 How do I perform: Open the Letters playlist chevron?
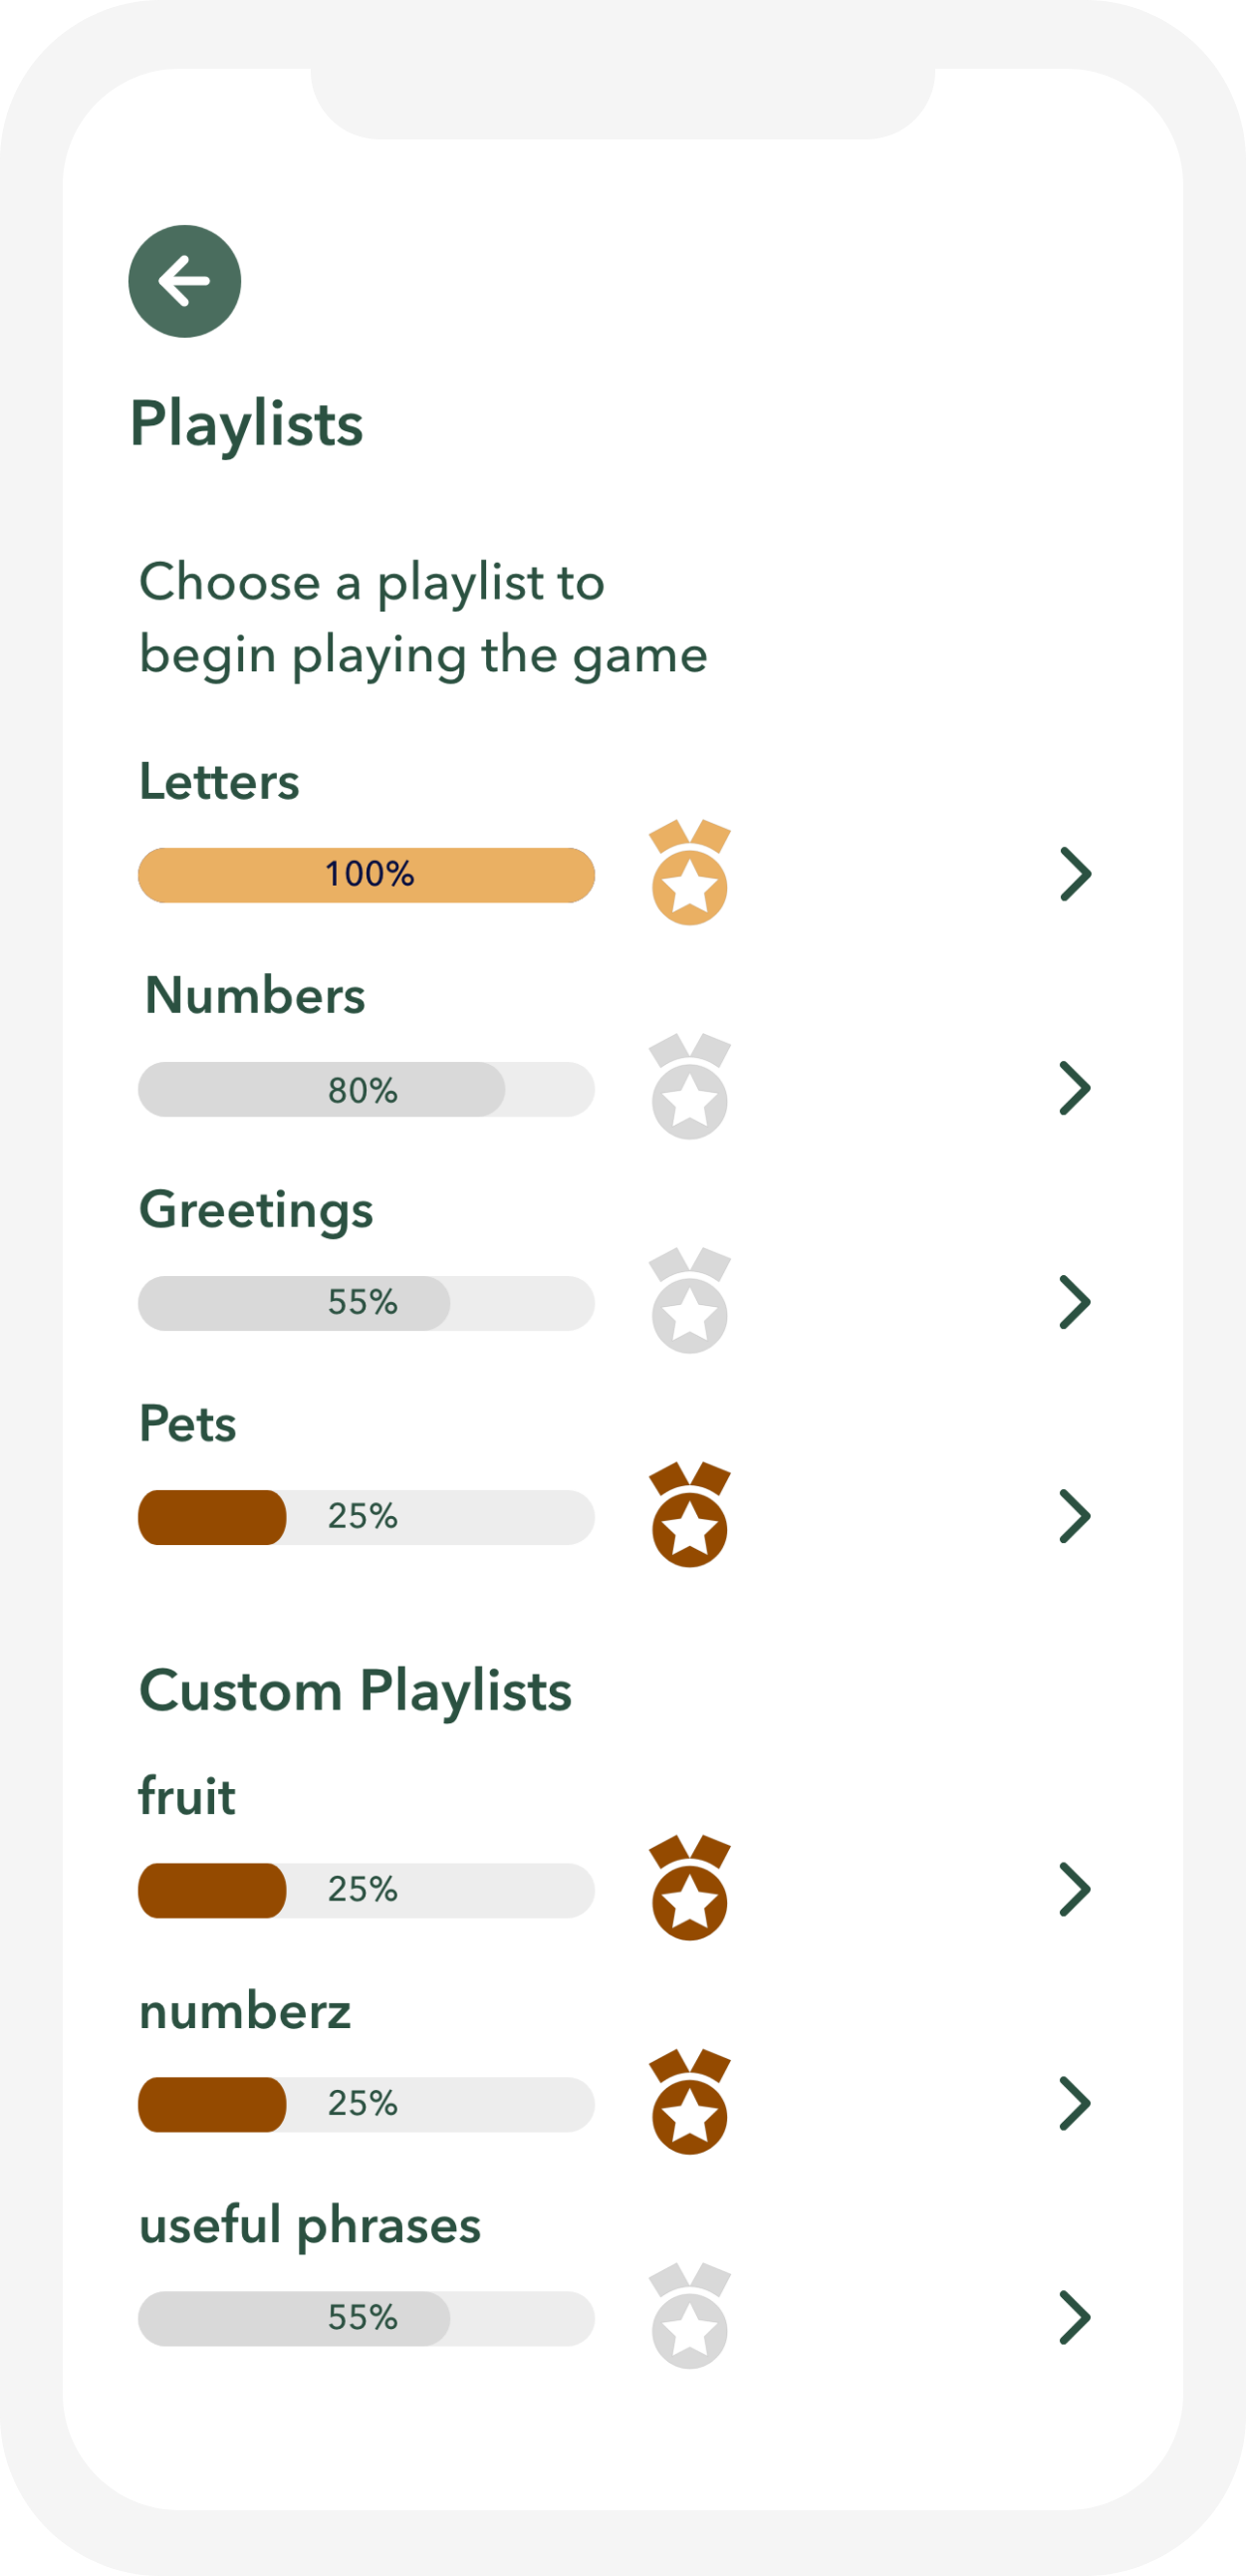click(1075, 875)
